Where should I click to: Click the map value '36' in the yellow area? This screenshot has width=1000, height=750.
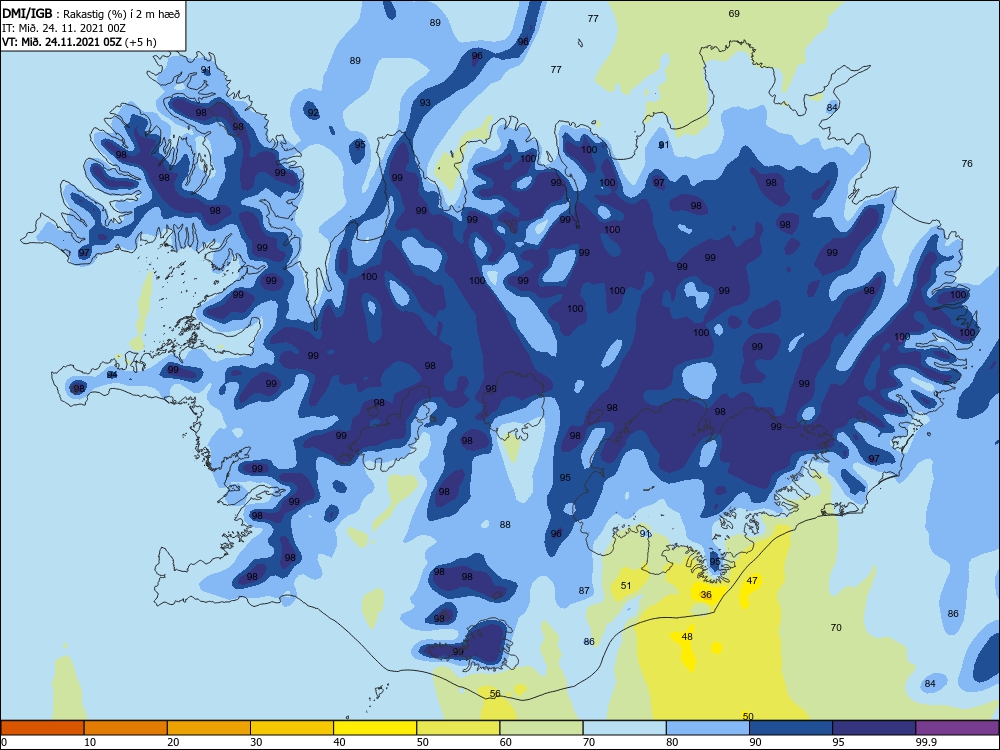[706, 594]
